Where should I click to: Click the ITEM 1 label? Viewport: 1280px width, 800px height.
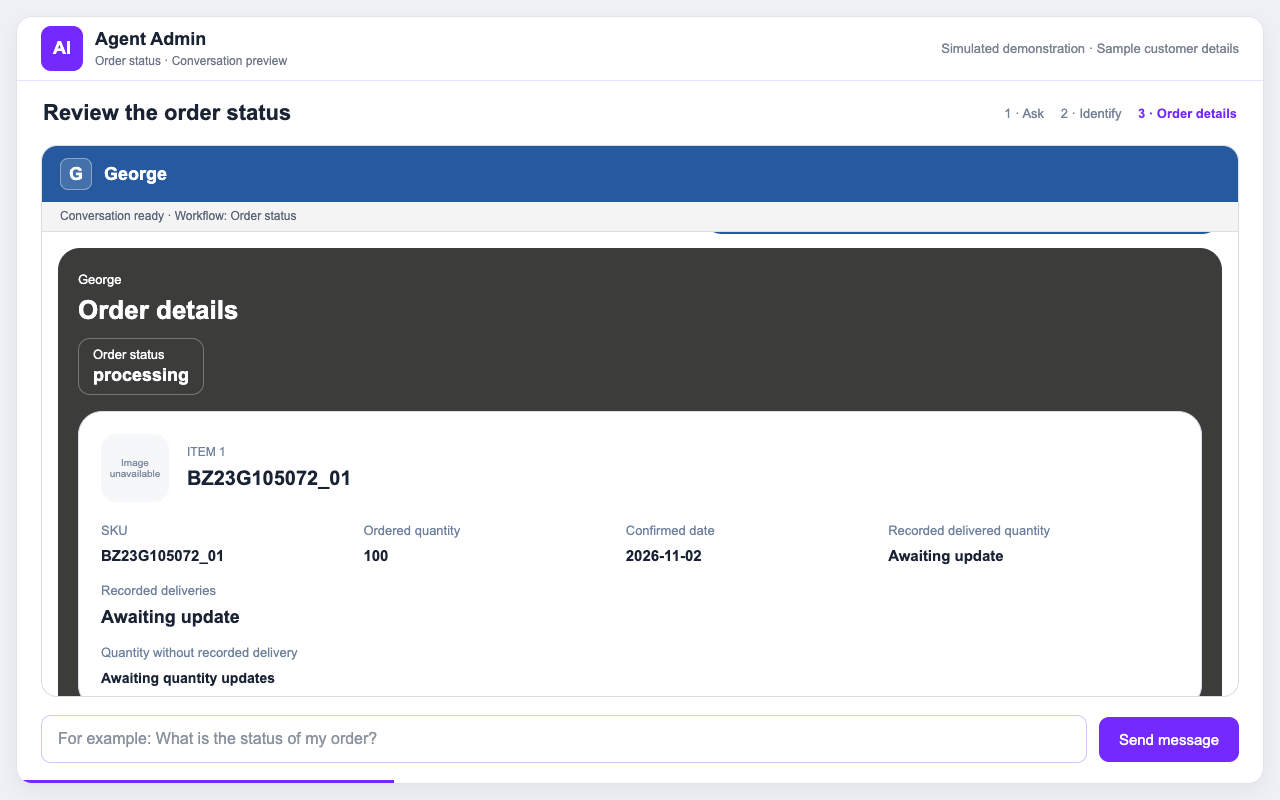[206, 452]
